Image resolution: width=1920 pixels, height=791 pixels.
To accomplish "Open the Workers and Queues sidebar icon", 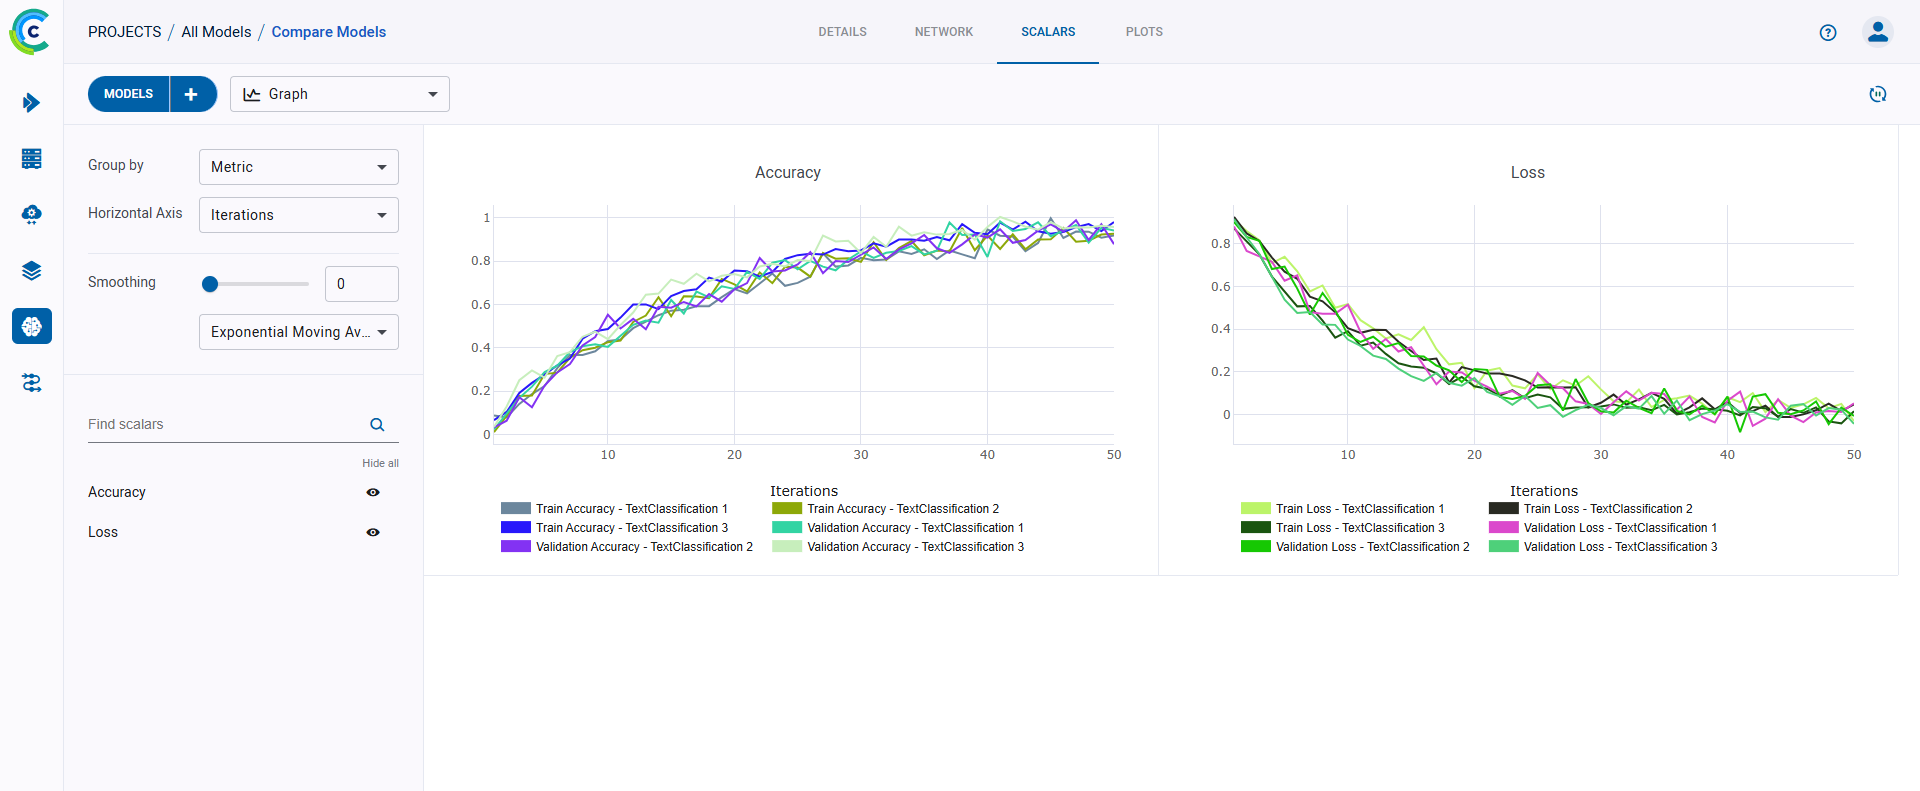I will tap(31, 383).
